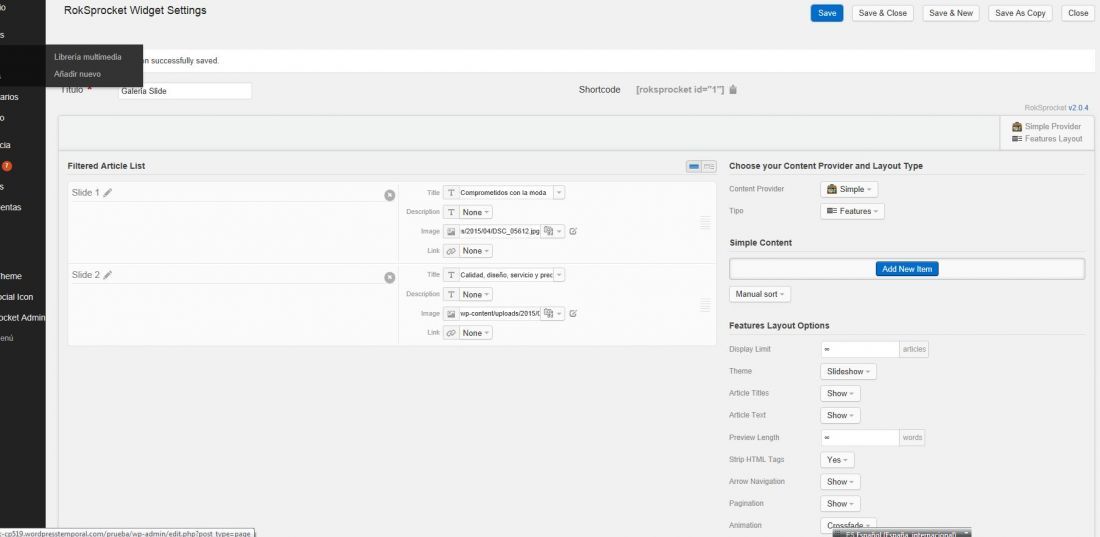Click the Save button
The height and width of the screenshot is (537, 1100).
pyautogui.click(x=826, y=13)
